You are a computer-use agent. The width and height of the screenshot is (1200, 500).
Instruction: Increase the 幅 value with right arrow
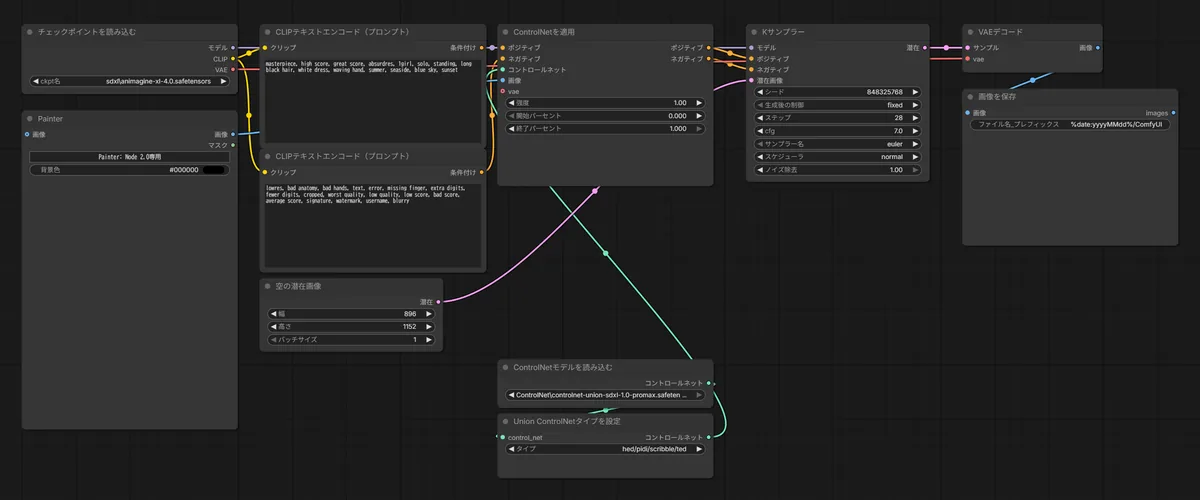point(429,314)
